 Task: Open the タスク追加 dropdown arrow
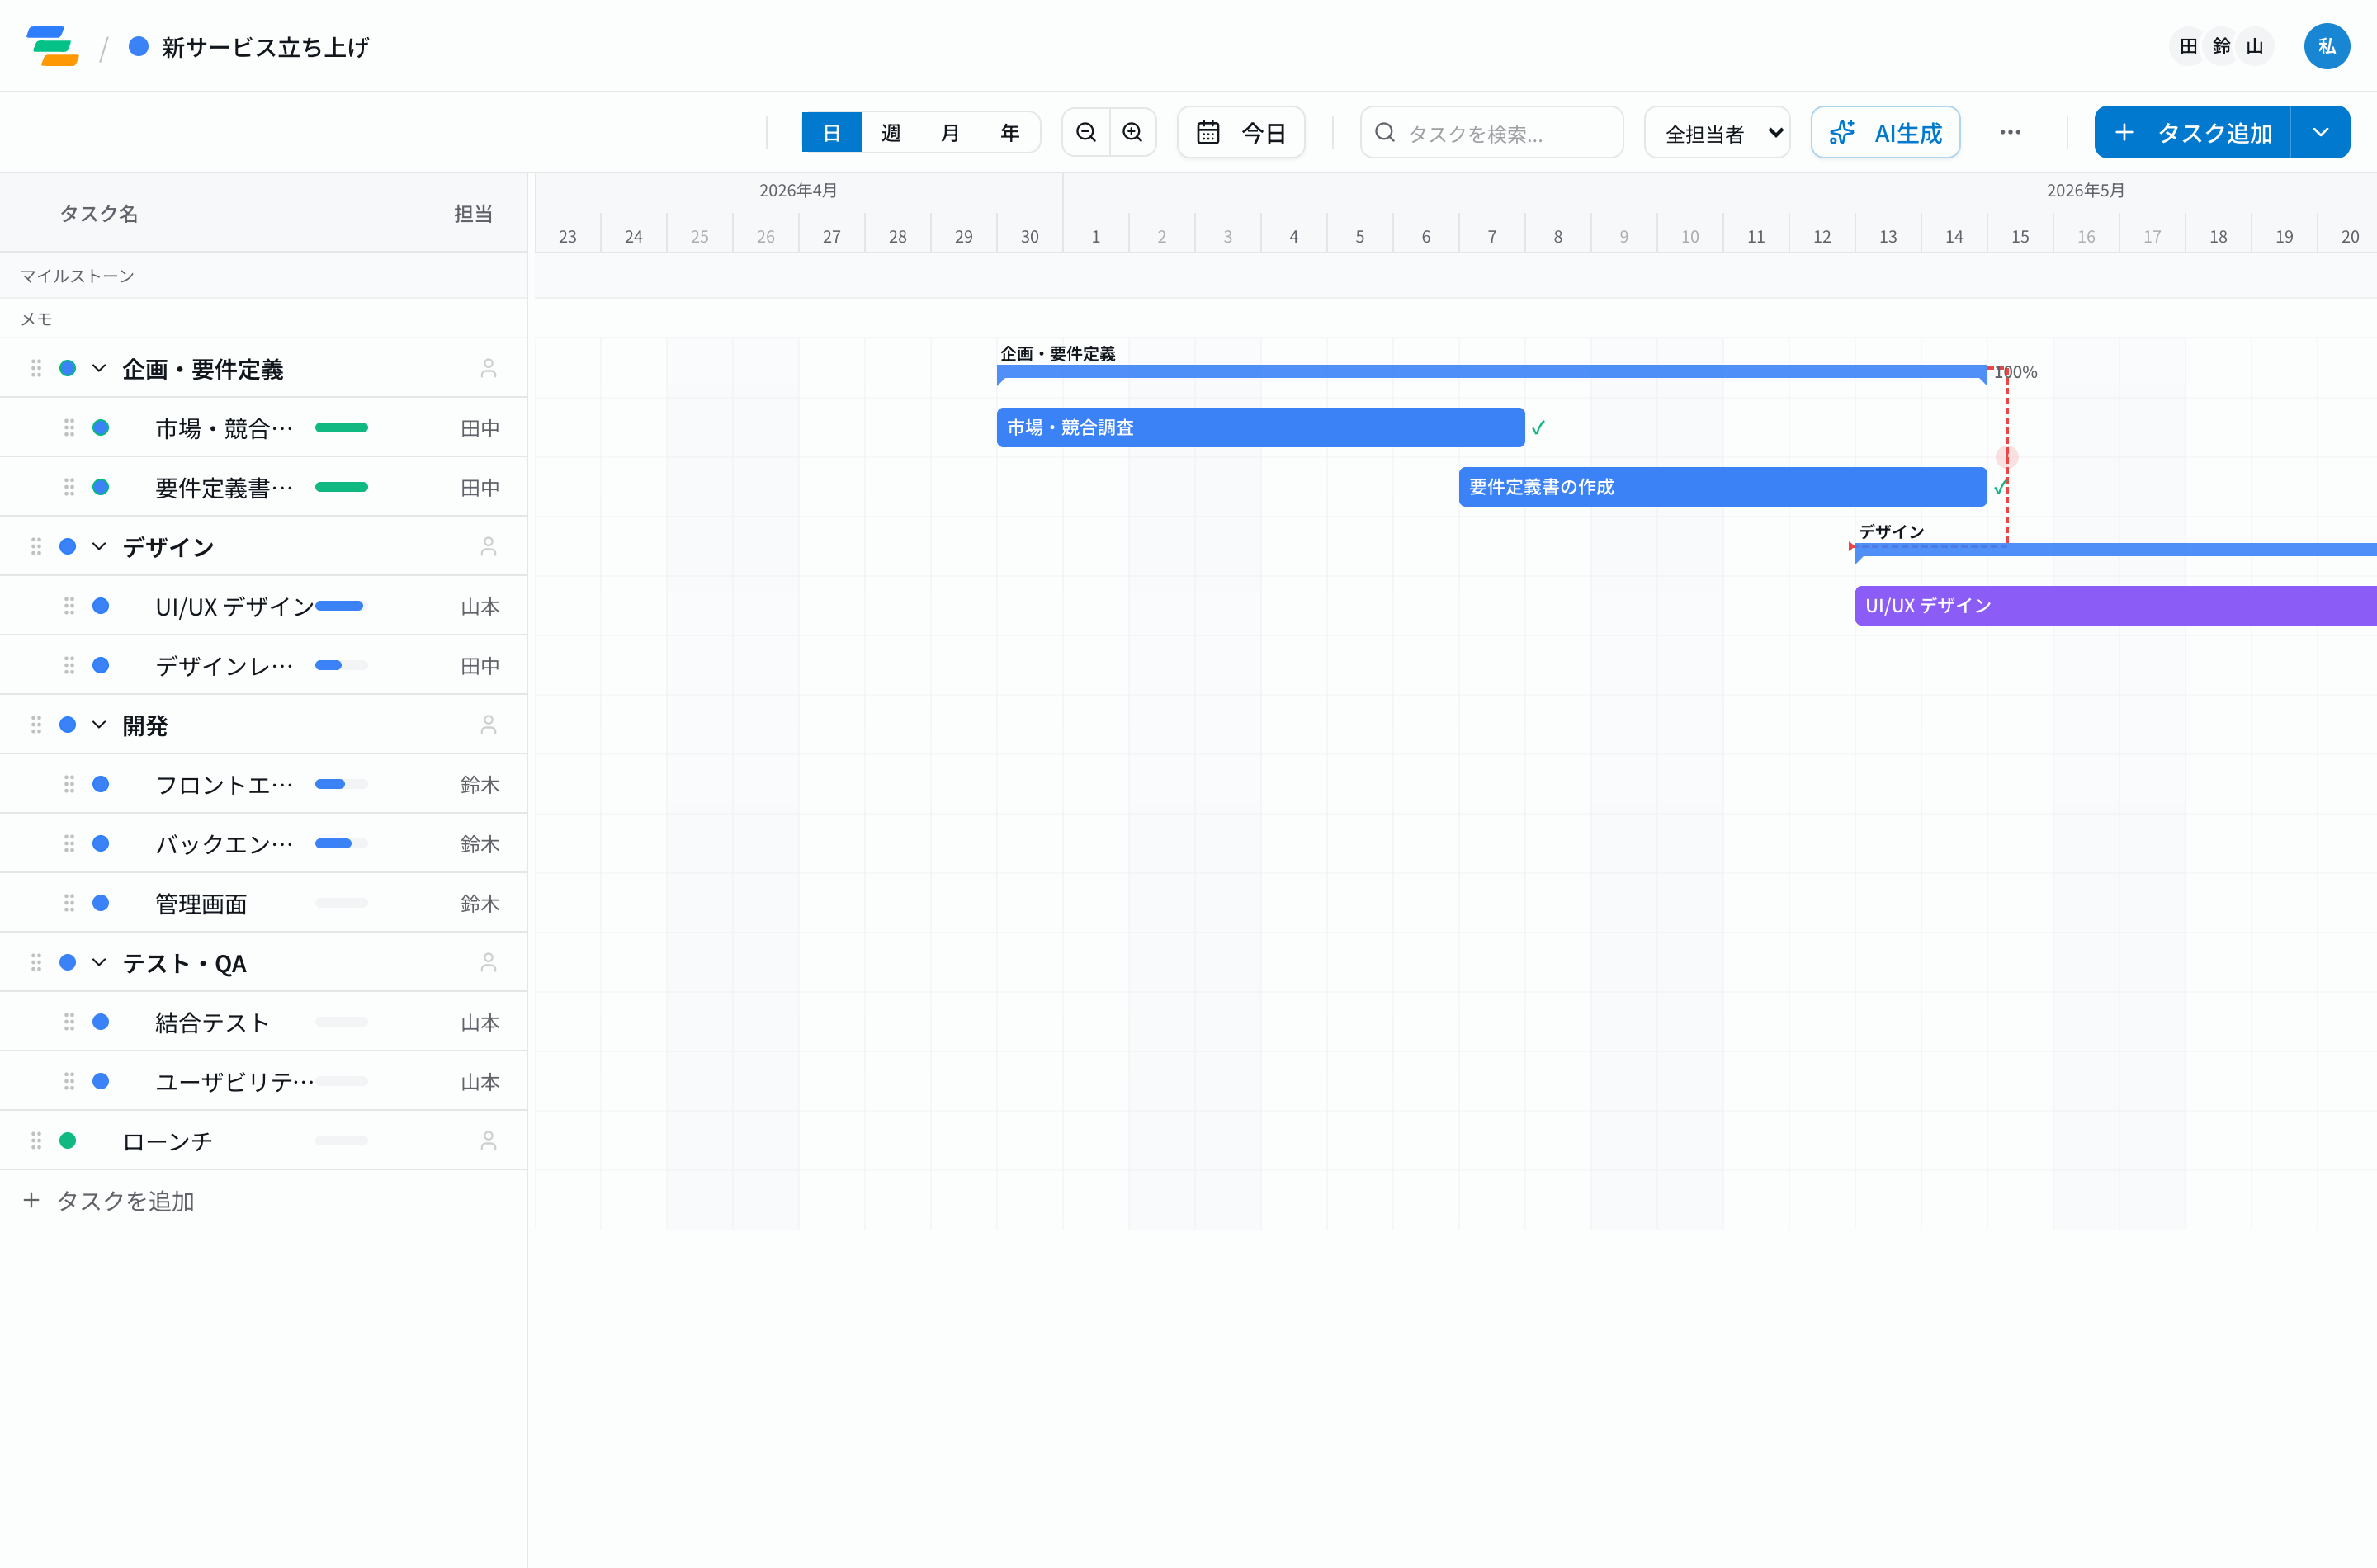pos(2320,132)
